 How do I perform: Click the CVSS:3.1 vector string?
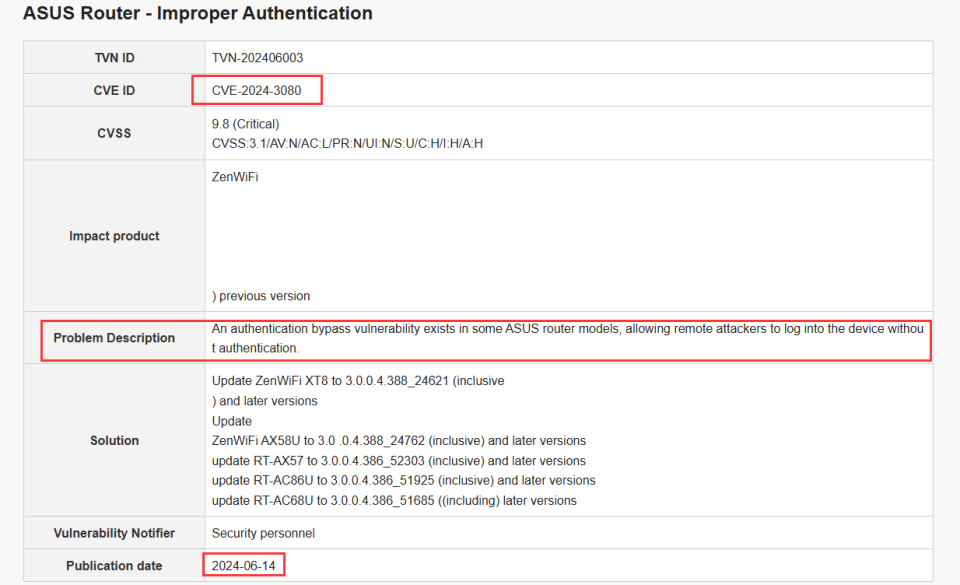tap(347, 143)
